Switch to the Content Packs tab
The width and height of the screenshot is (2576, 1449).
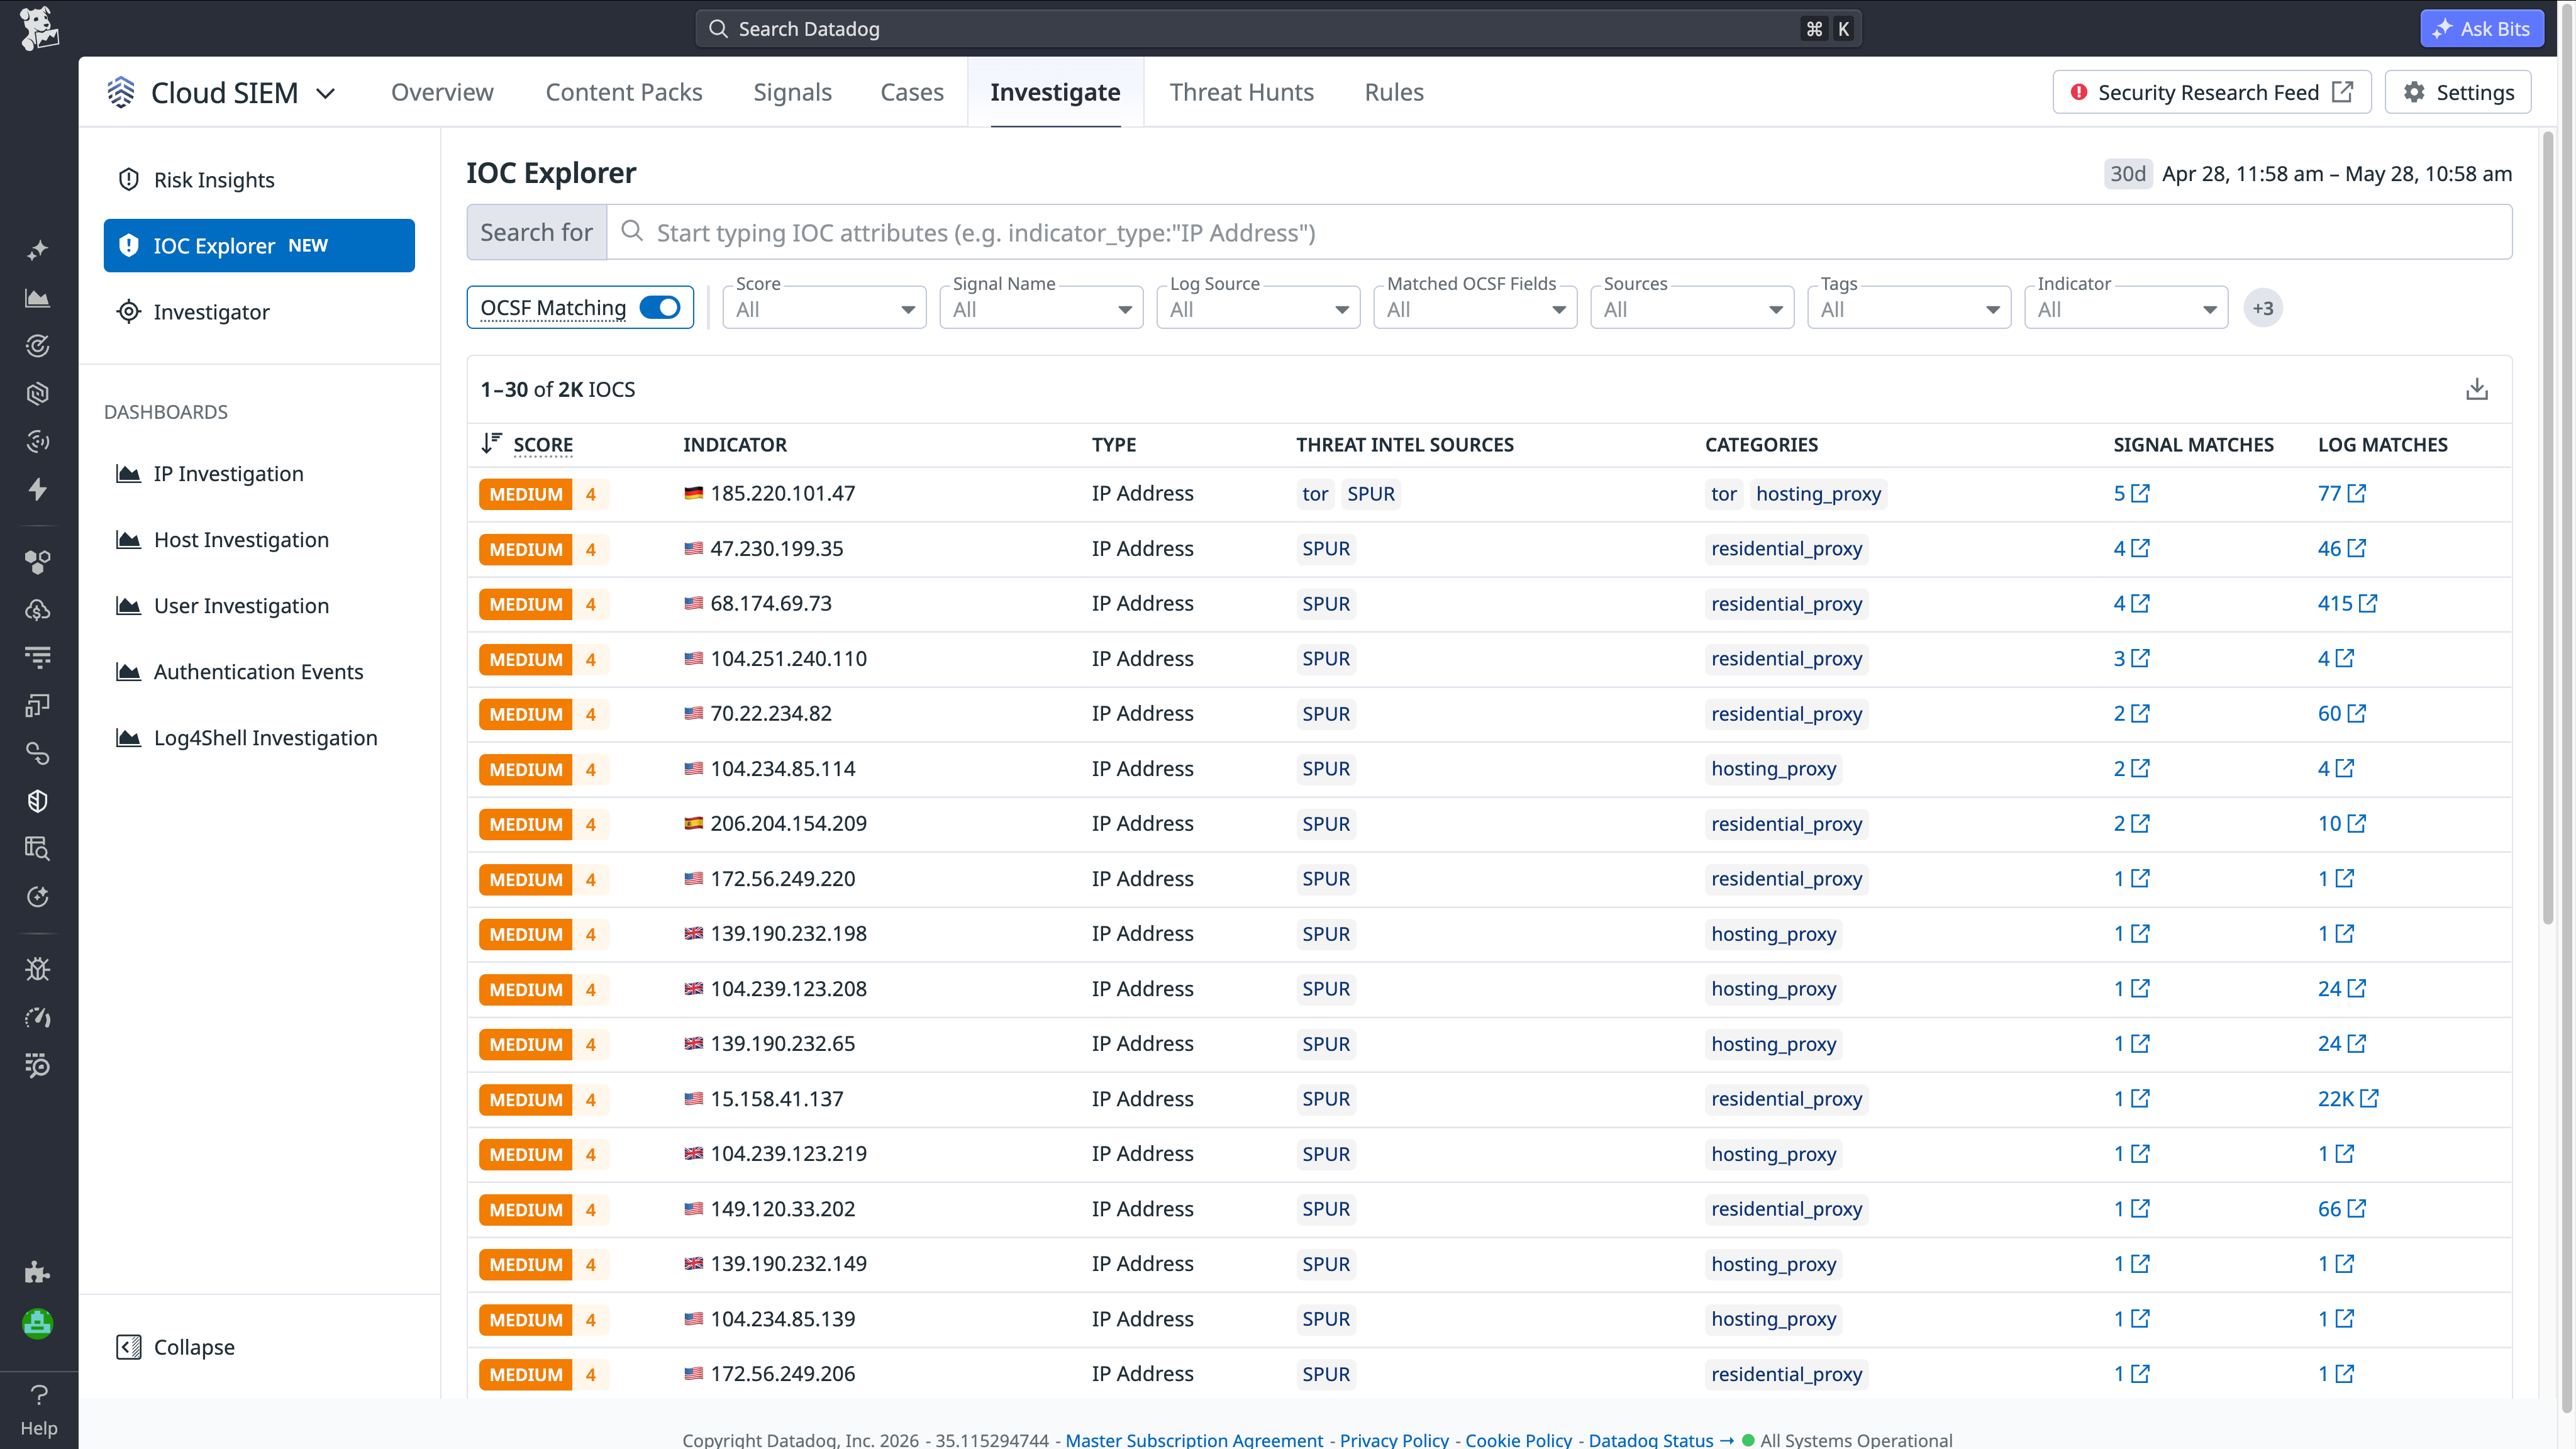pyautogui.click(x=624, y=92)
